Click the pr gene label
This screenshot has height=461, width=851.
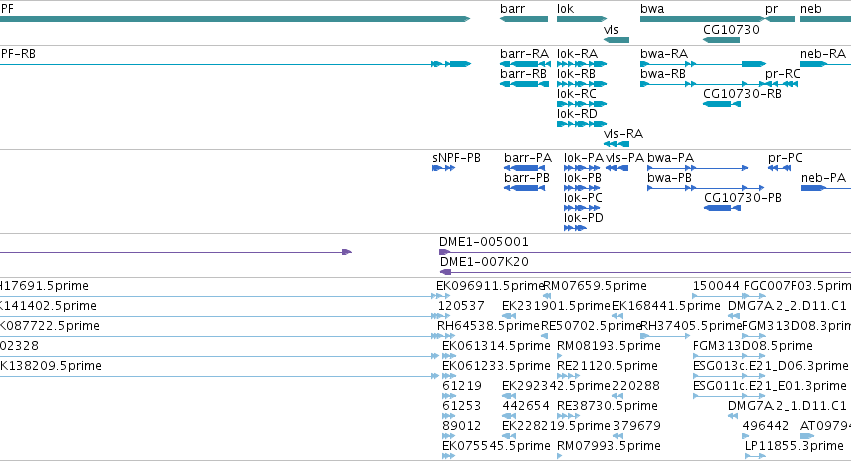point(771,9)
